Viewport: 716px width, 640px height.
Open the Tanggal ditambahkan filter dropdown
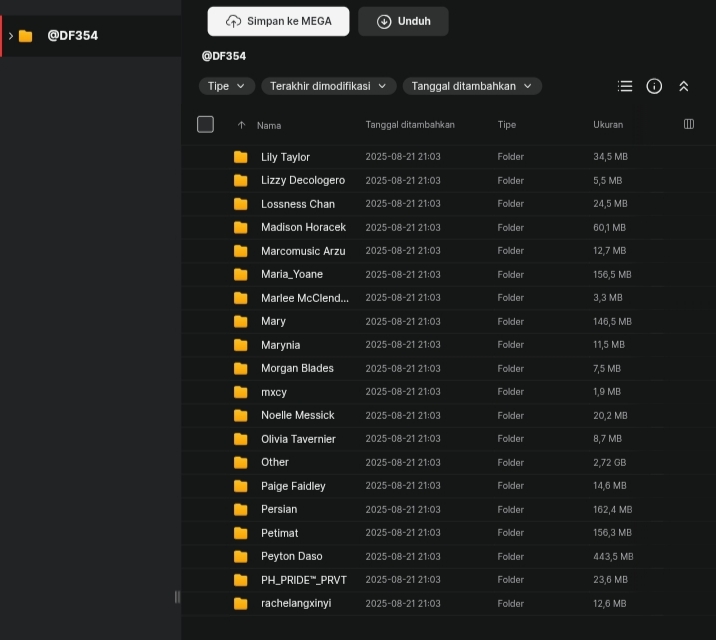pos(472,86)
